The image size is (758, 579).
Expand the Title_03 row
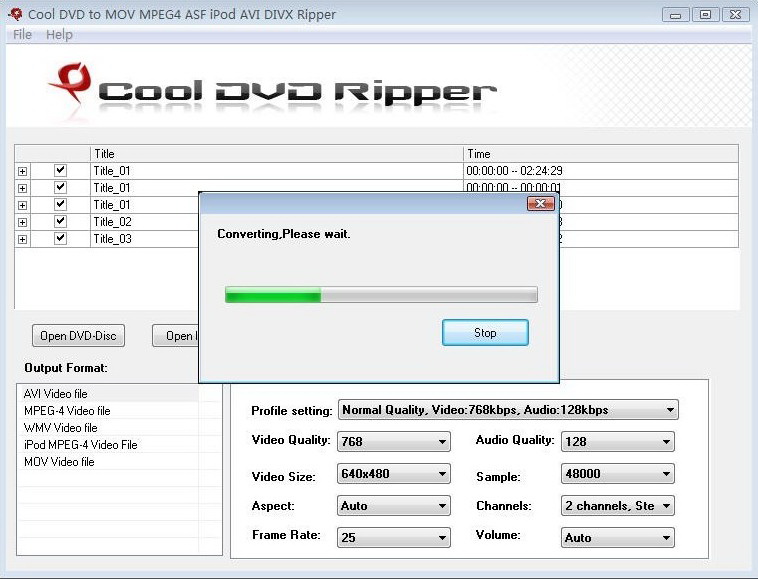click(x=22, y=239)
